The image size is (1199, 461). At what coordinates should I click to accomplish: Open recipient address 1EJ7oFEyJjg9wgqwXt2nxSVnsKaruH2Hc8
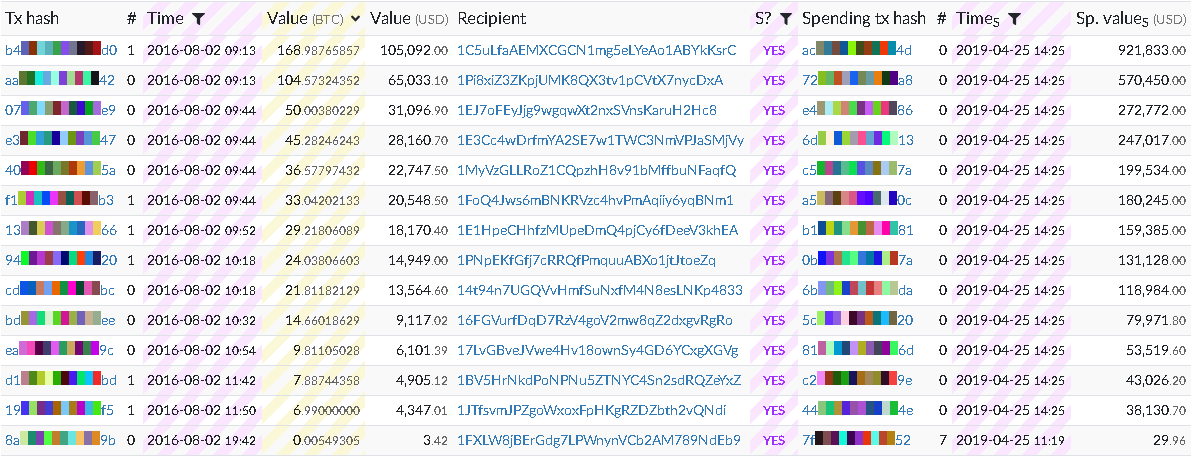587,110
